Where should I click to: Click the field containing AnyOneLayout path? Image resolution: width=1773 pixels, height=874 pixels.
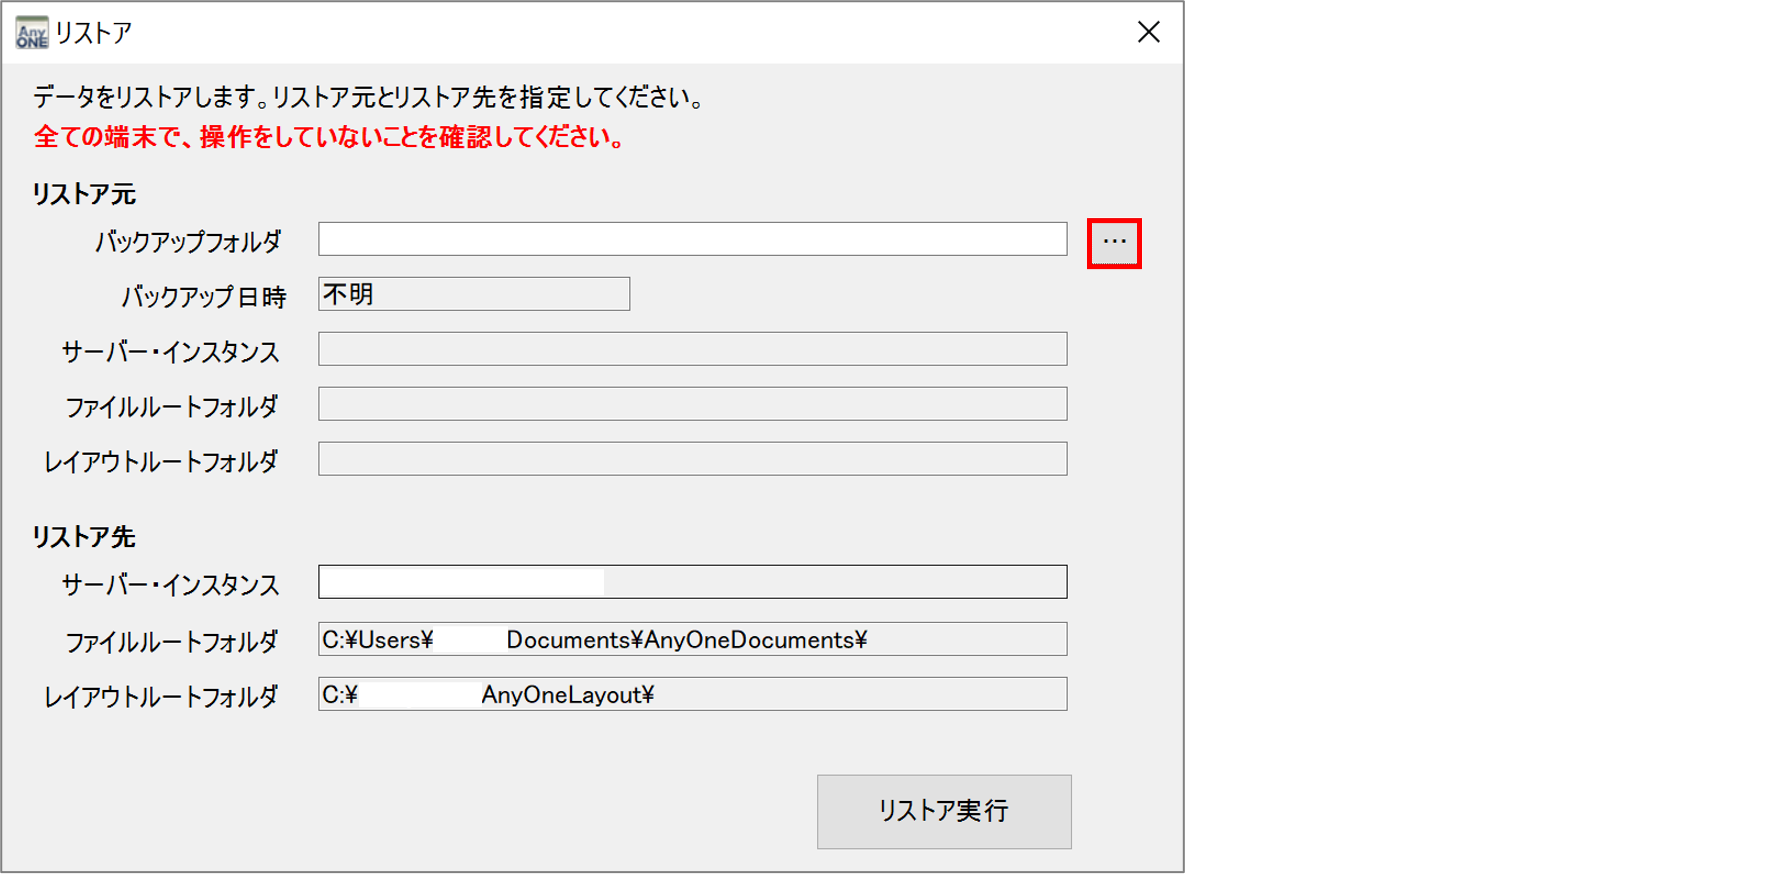(692, 695)
